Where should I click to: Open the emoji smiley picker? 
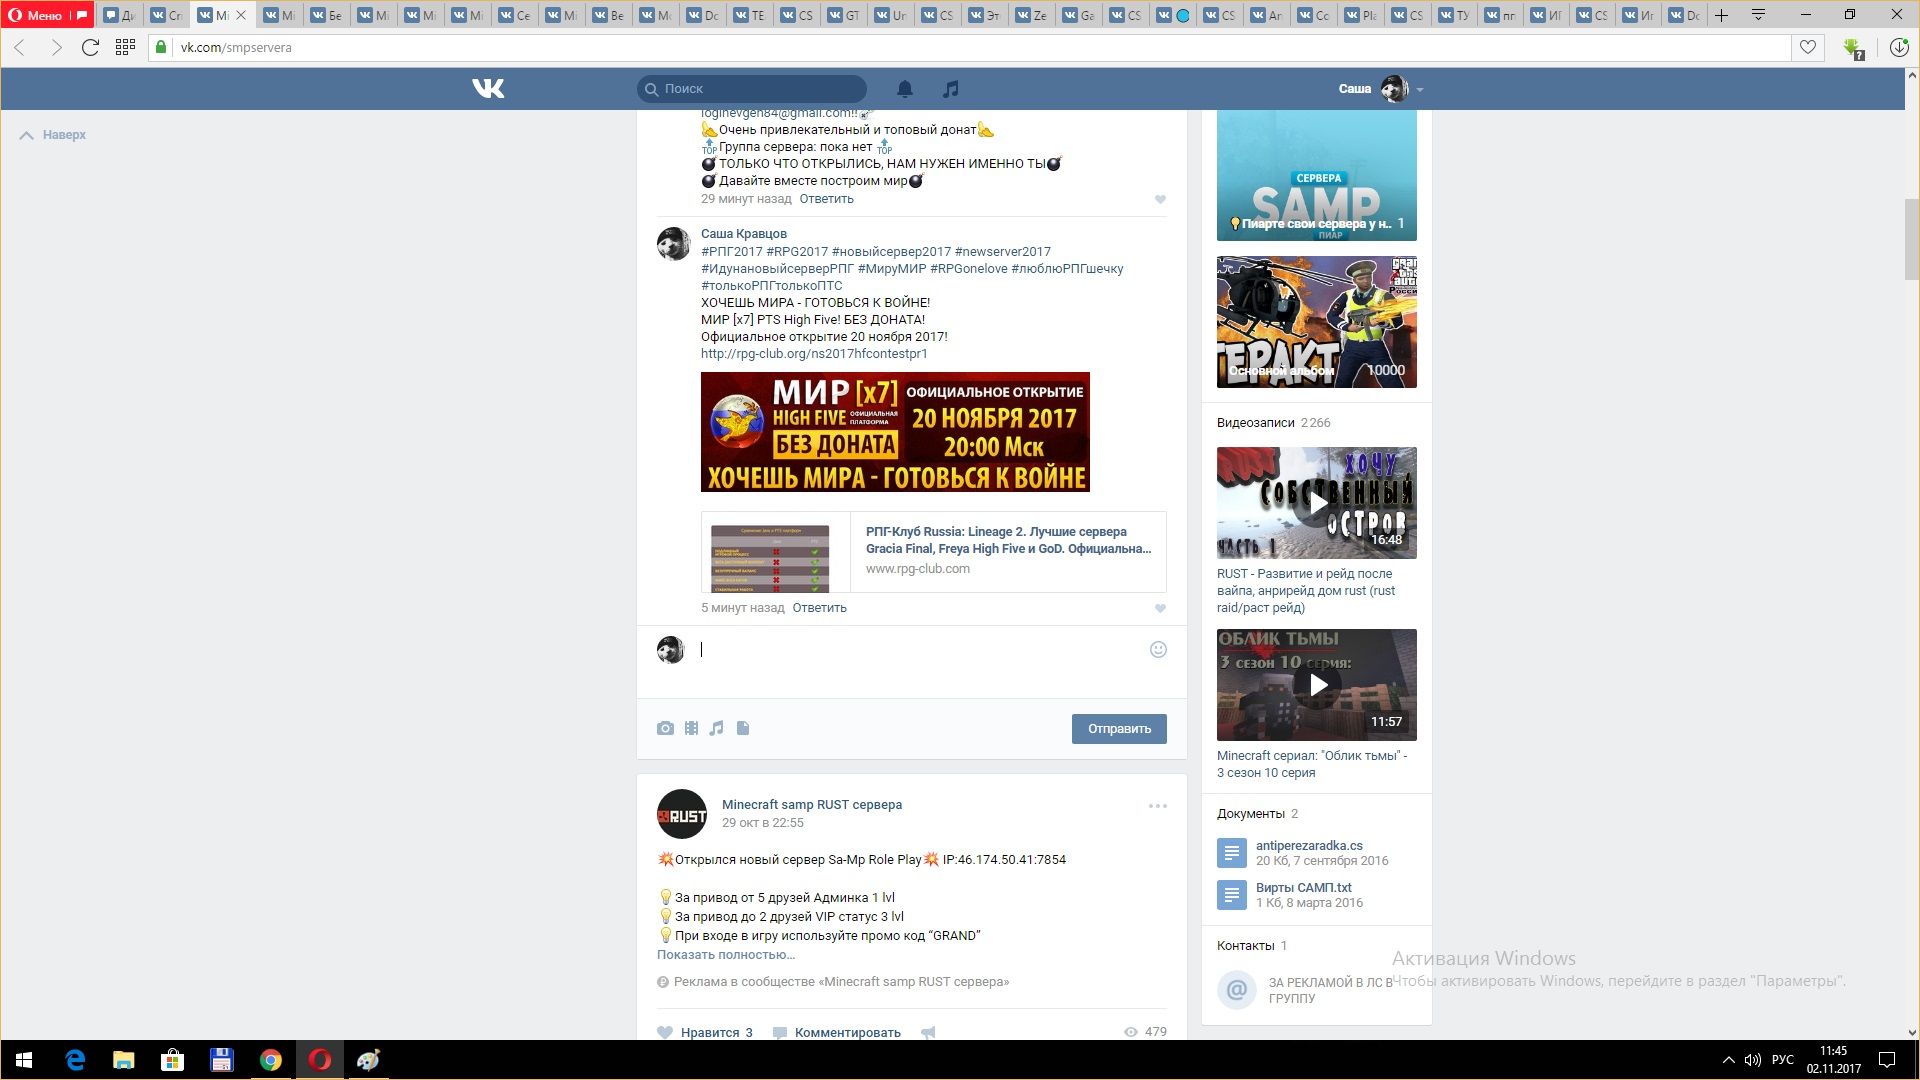pyautogui.click(x=1158, y=650)
